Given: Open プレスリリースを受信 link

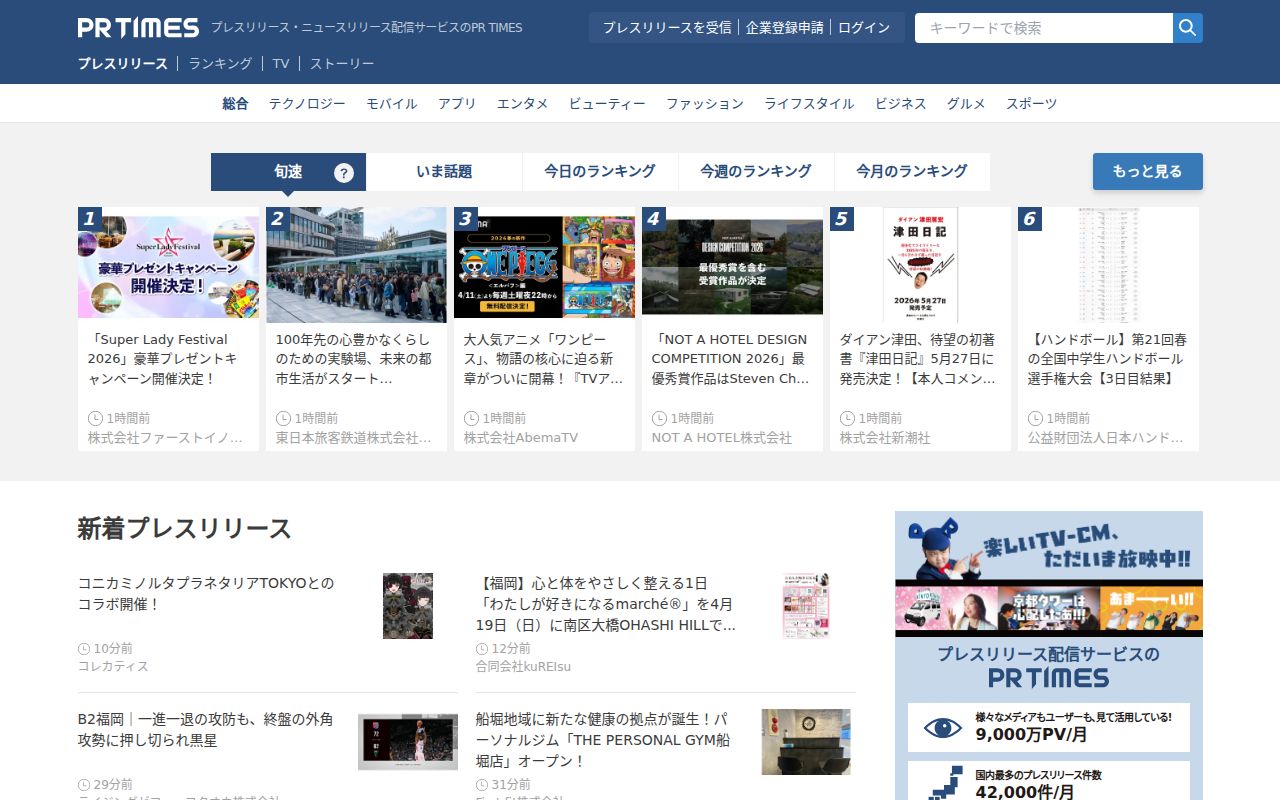Looking at the screenshot, I should 667,28.
